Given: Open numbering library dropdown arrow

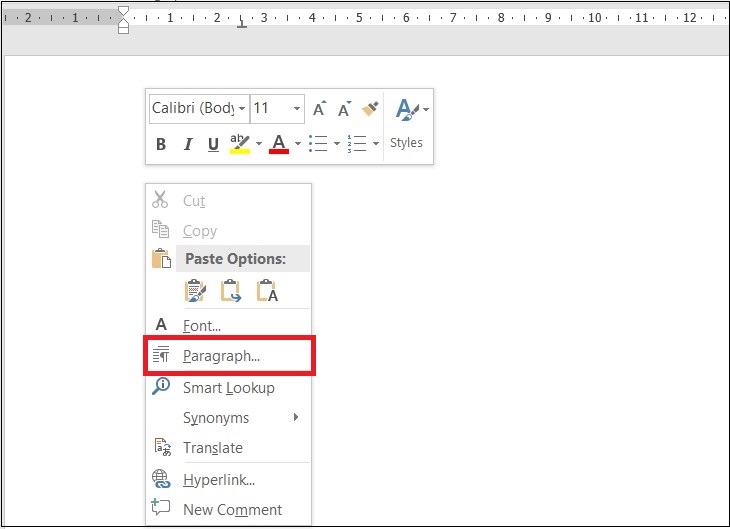Looking at the screenshot, I should tap(376, 143).
